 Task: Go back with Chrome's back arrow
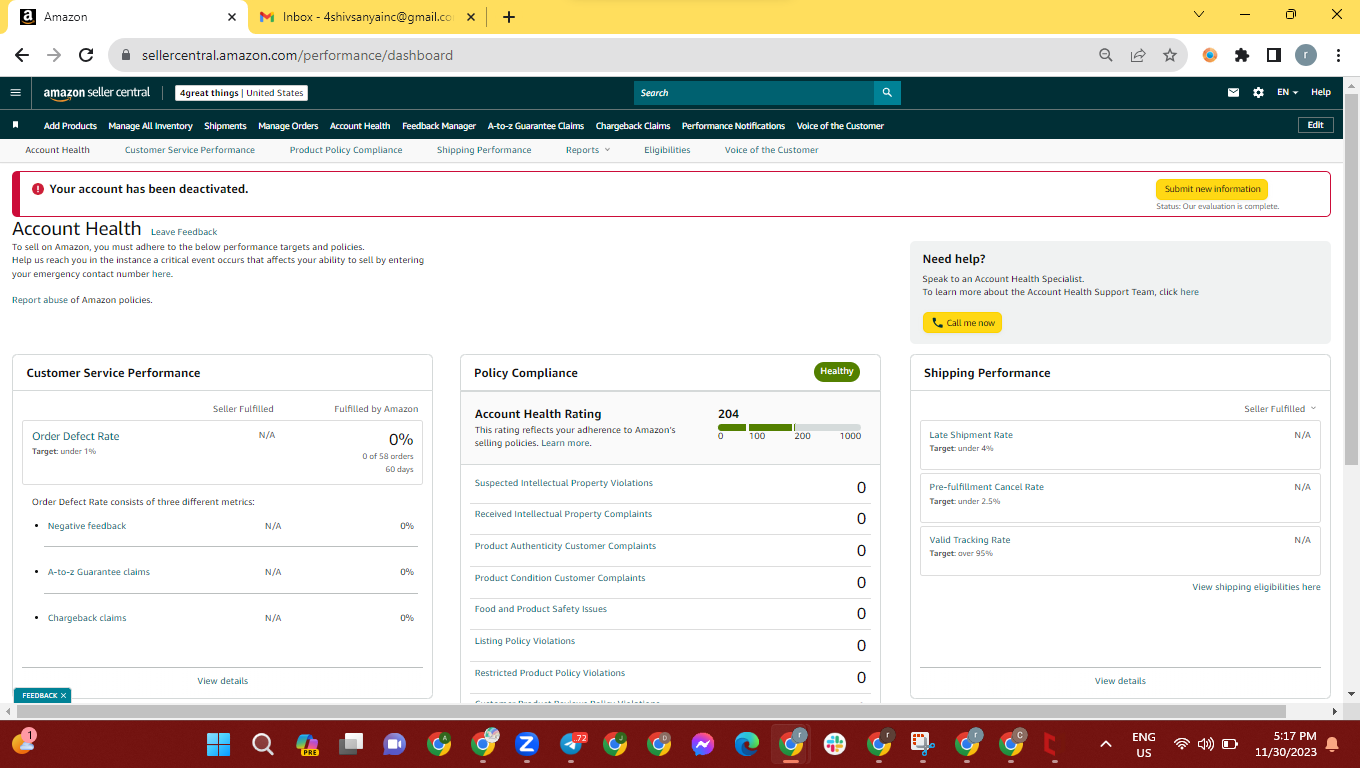(x=22, y=55)
